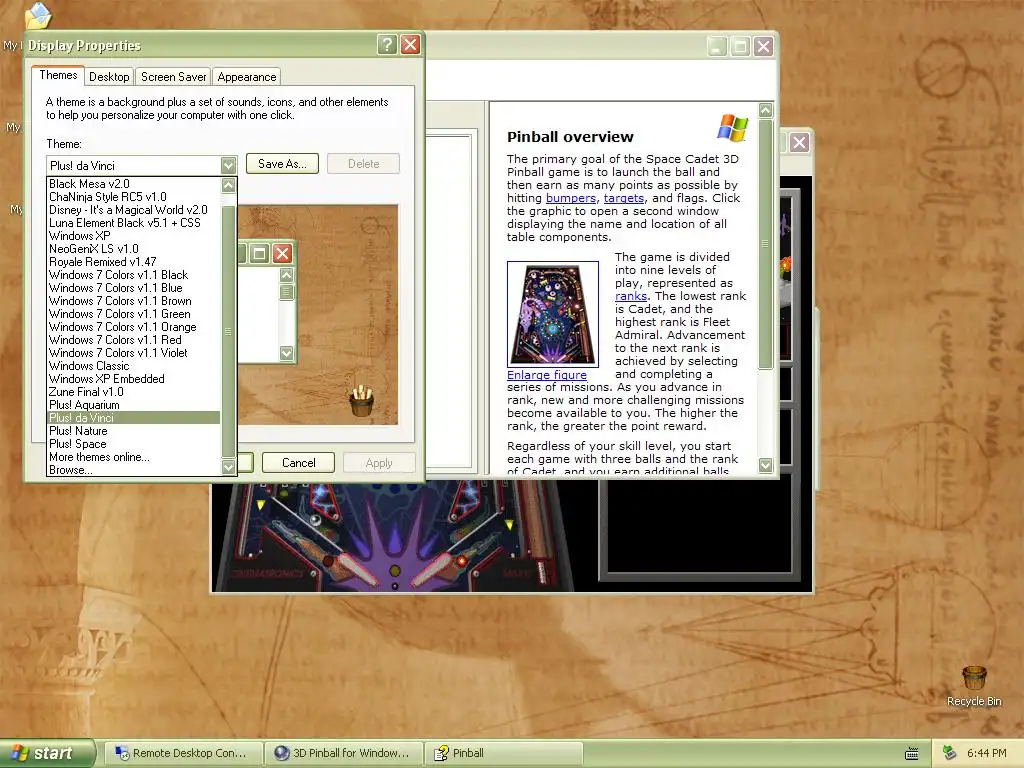1024x768 pixels.
Task: Select Luna Element Black v5.1 + CSS
Action: click(134, 223)
